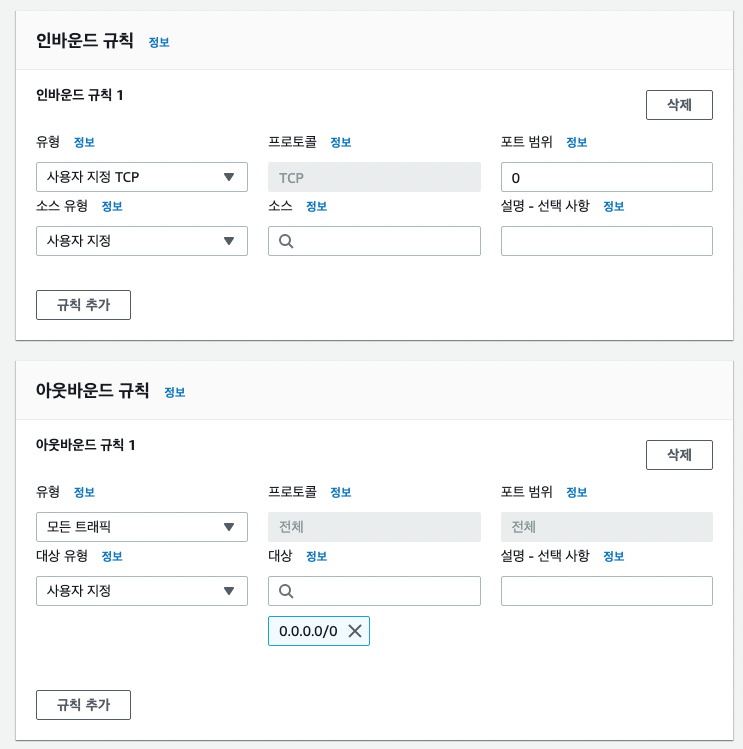Open 정보 link next to 인바운드 규칙 heading

(159, 43)
